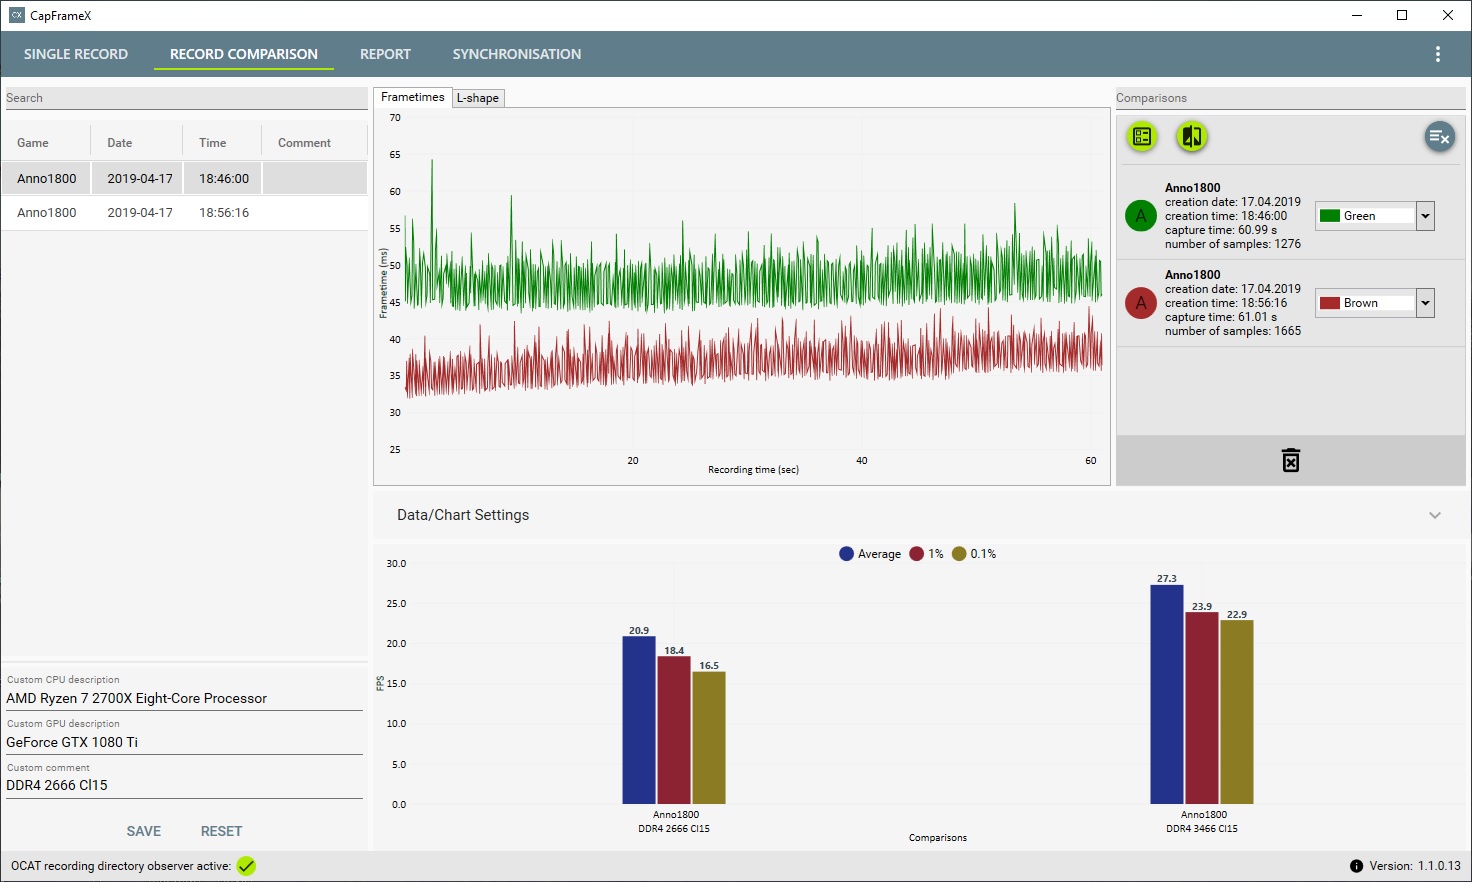Focus the Search field

tap(186, 98)
